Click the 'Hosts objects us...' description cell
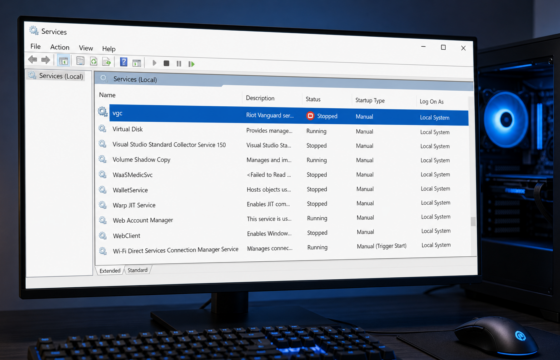 (x=269, y=189)
